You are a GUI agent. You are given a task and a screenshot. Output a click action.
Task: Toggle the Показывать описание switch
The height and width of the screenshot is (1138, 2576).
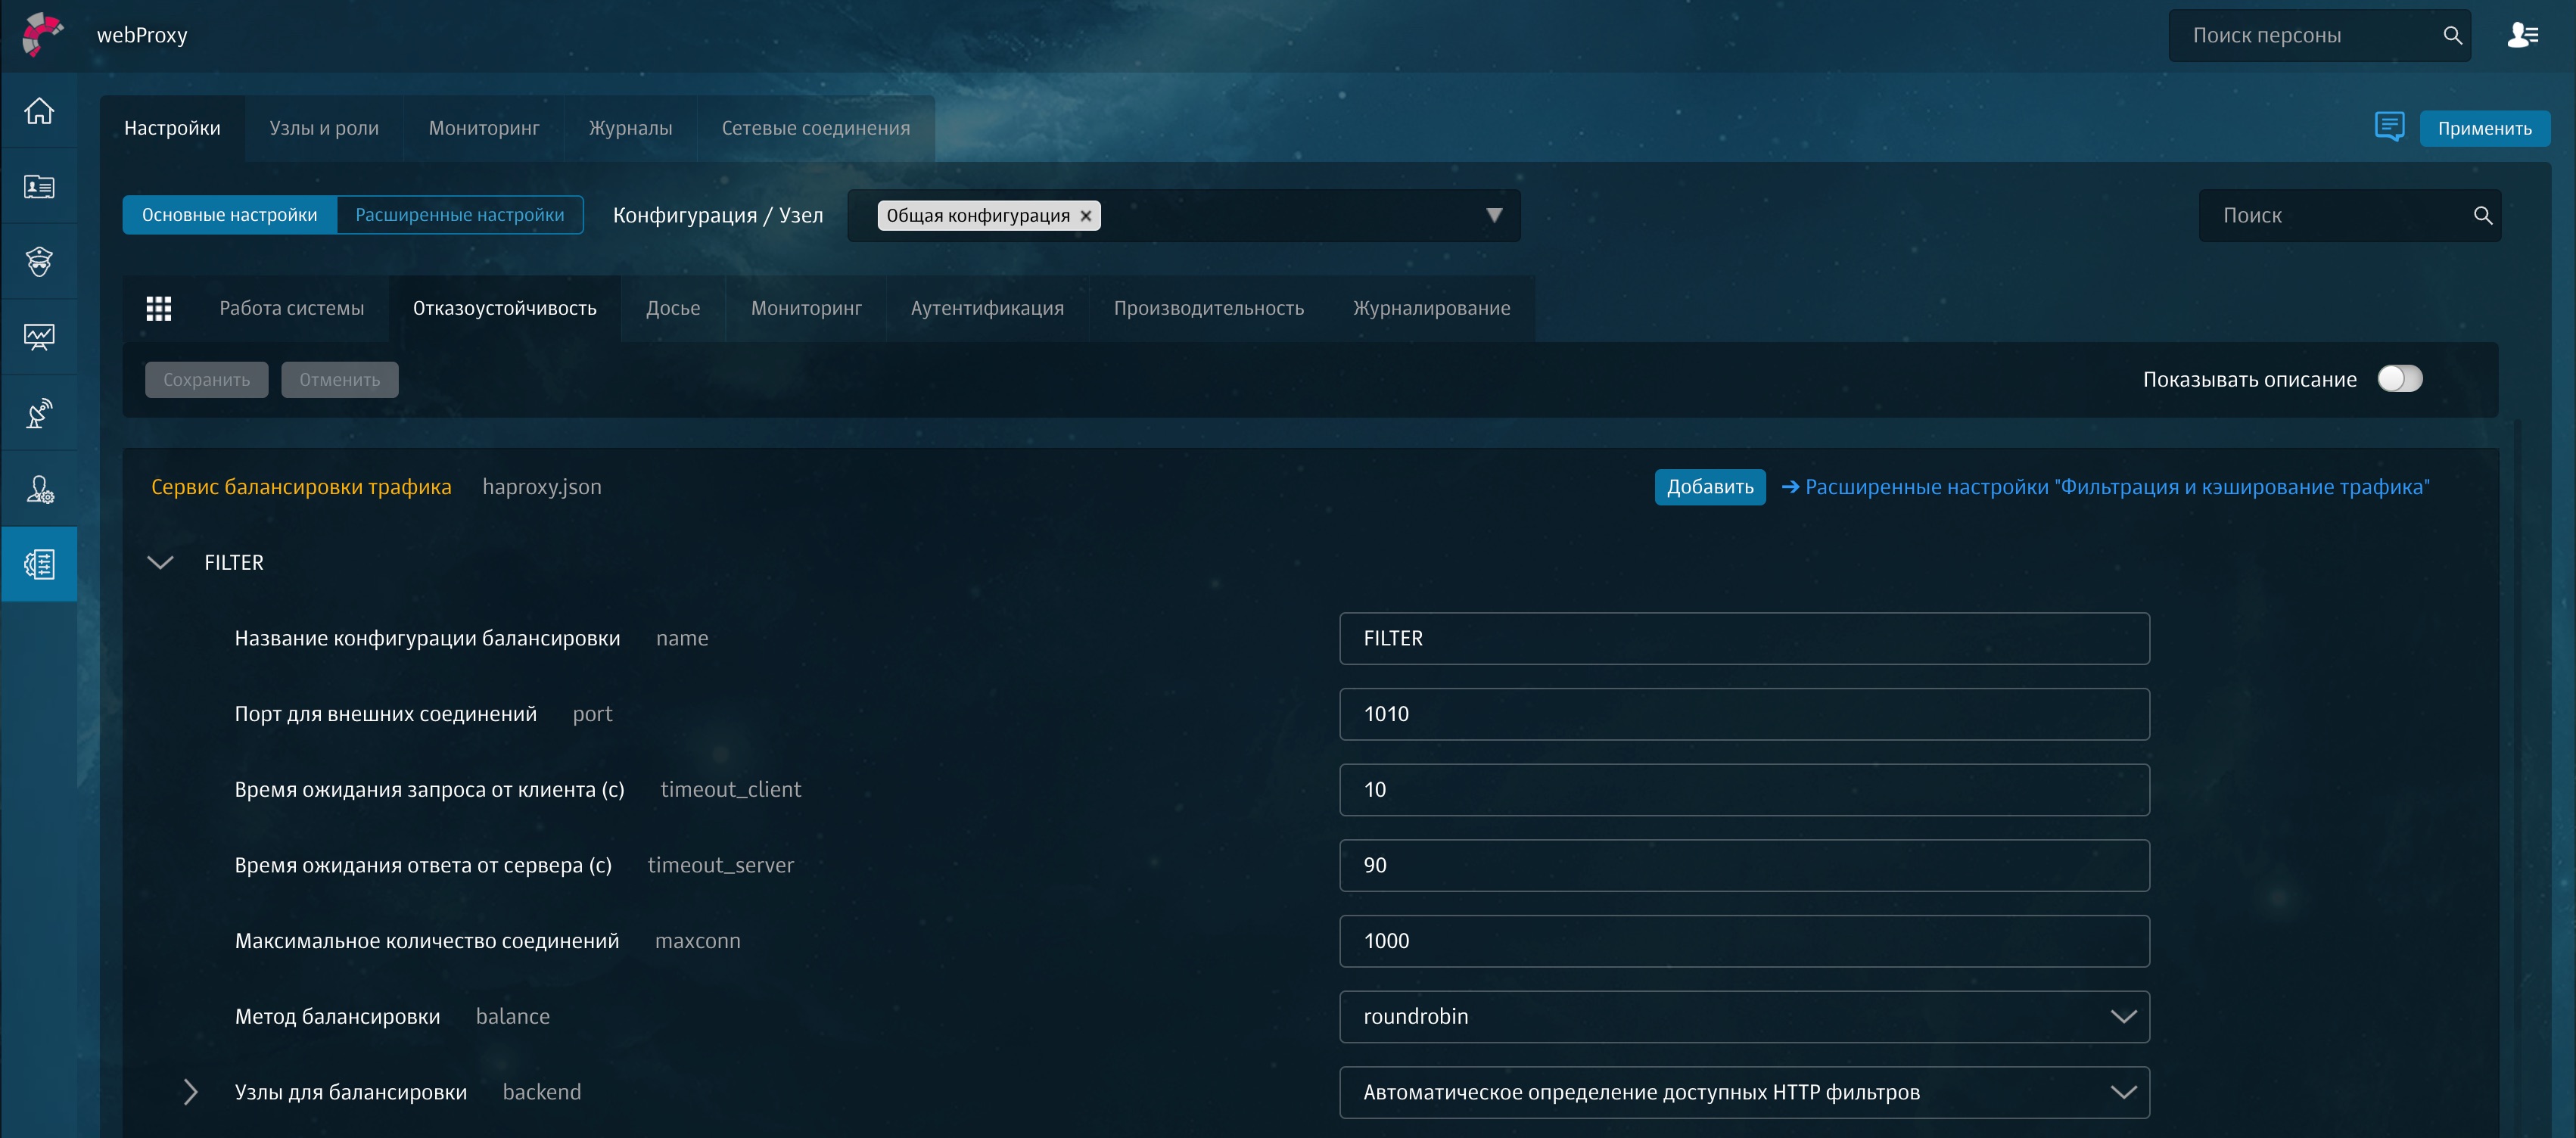2399,379
